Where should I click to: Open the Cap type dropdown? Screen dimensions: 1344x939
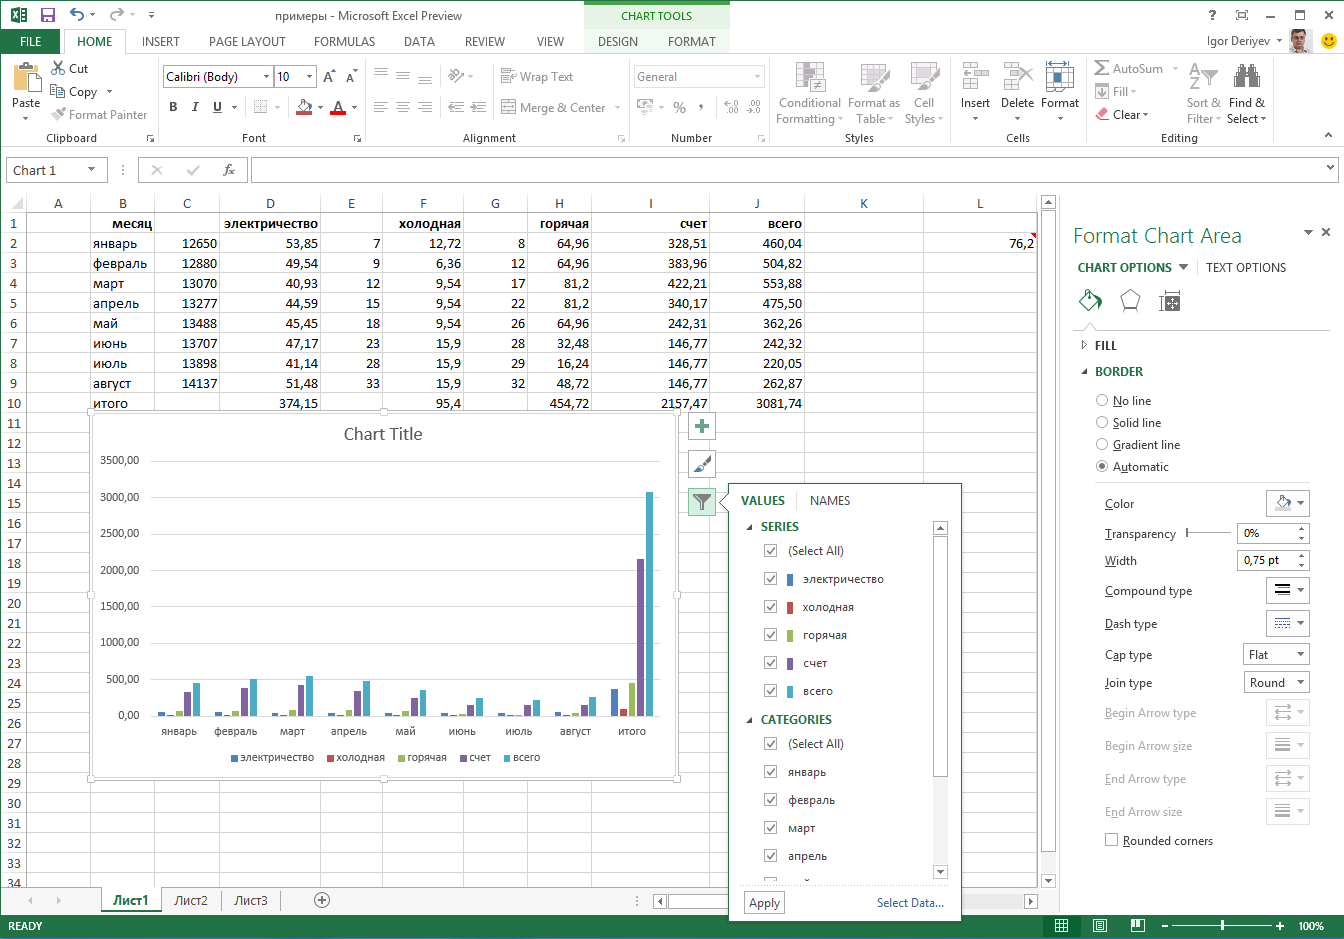(x=1275, y=654)
